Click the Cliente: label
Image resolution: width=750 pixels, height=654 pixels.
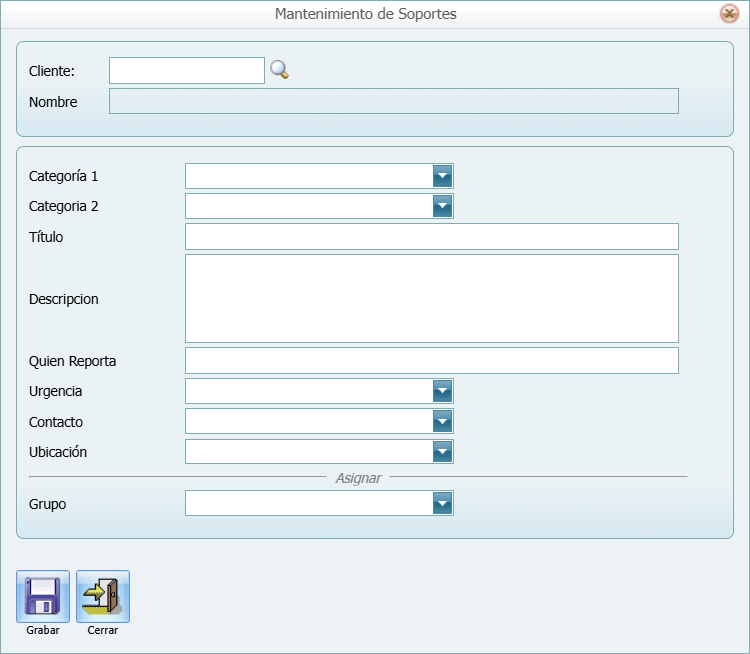point(52,71)
